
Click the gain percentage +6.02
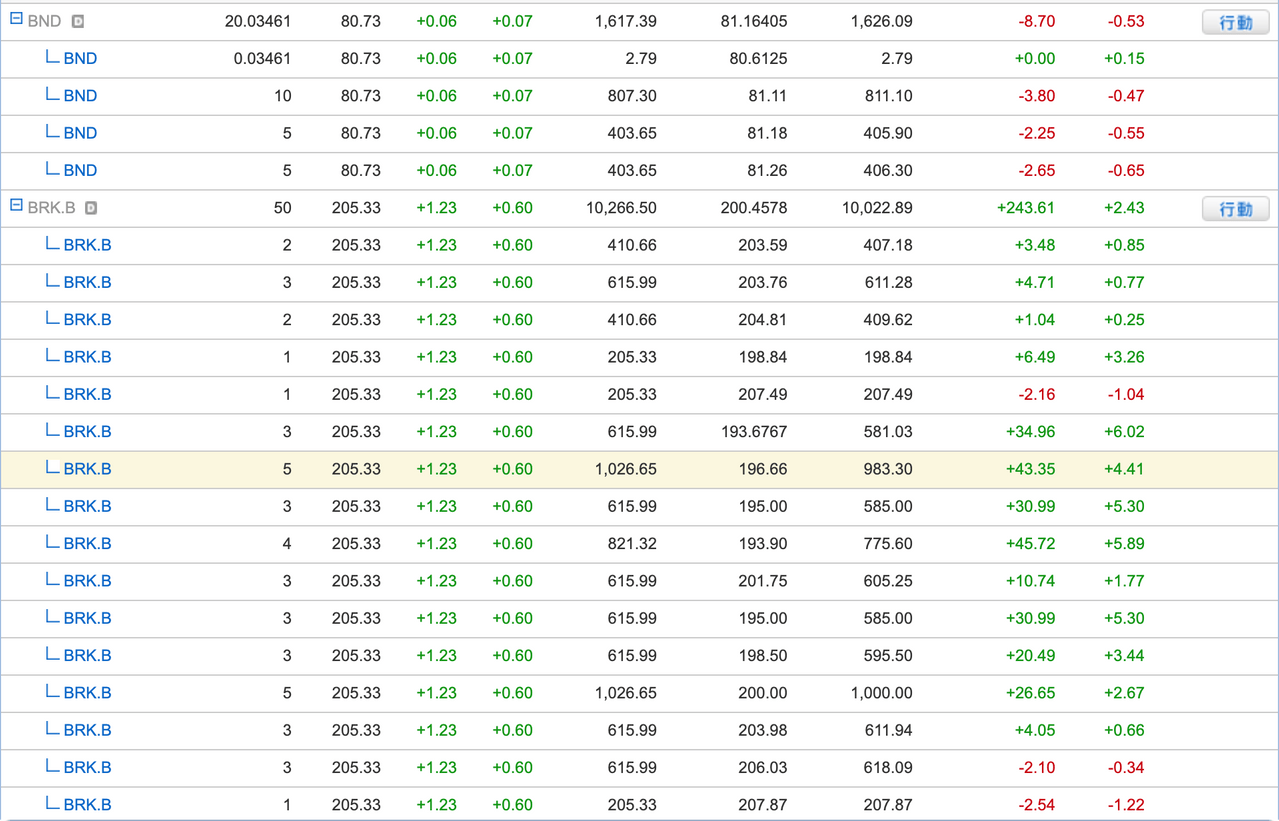click(1125, 432)
